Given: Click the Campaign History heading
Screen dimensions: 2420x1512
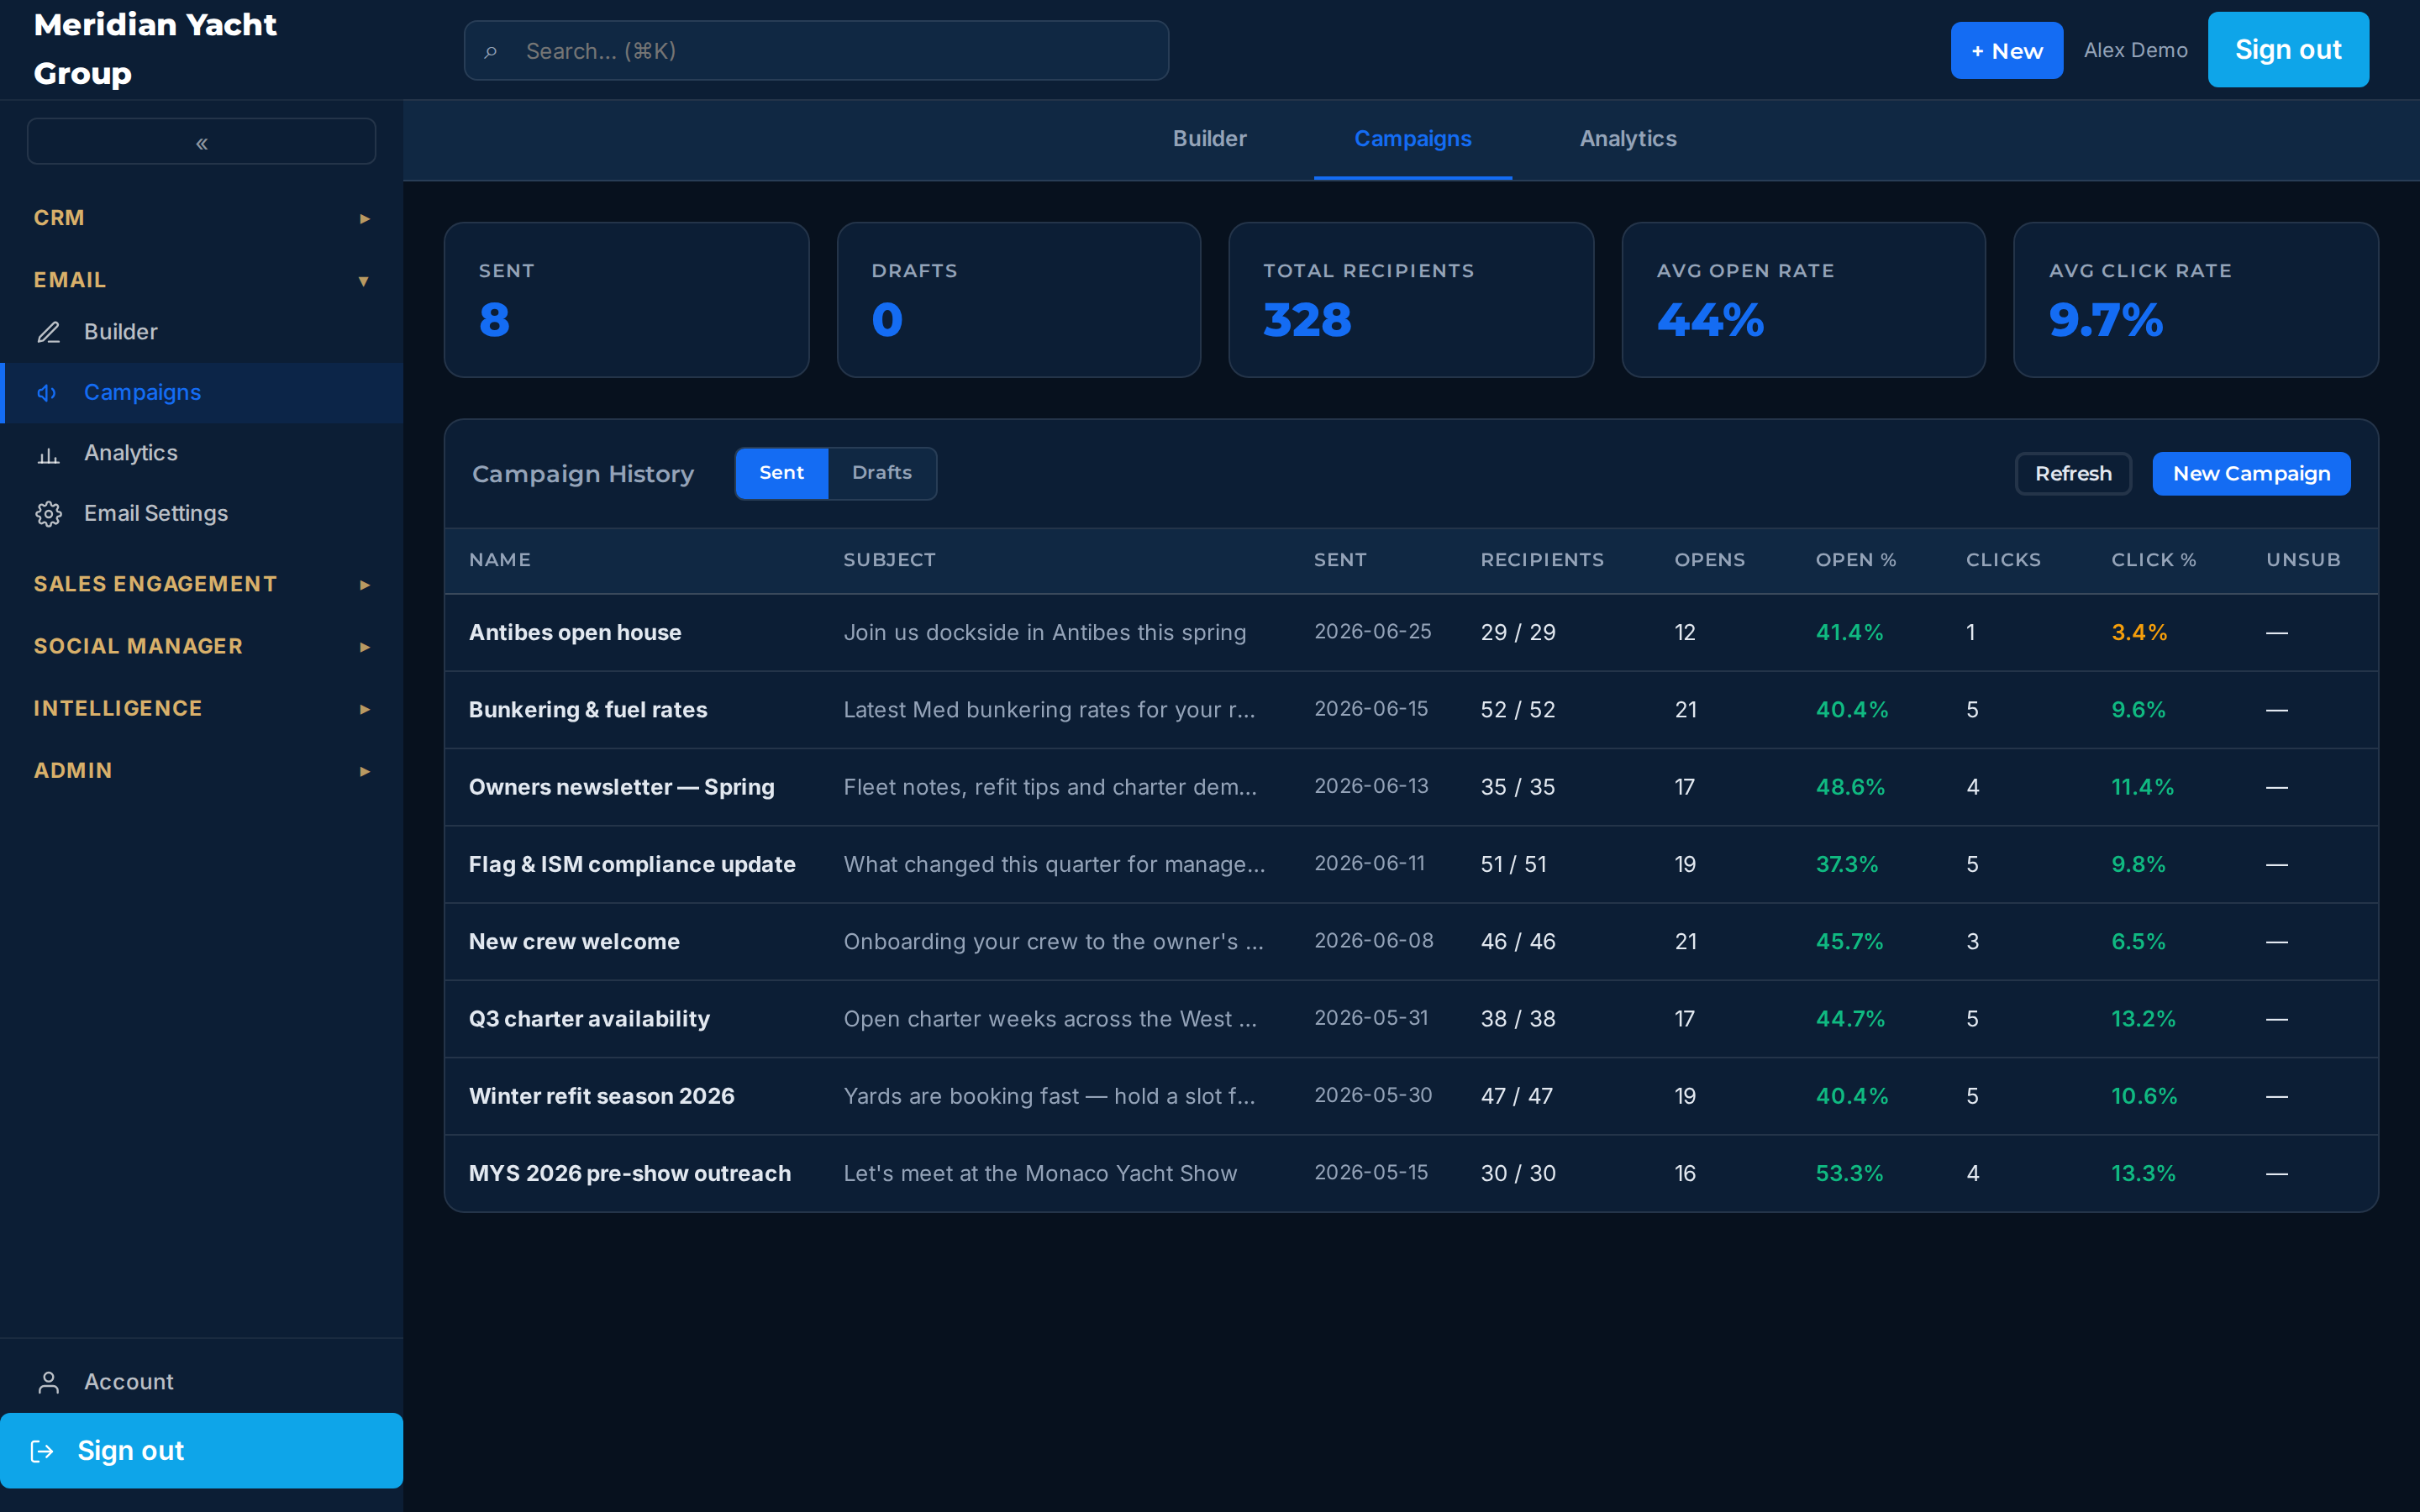Looking at the screenshot, I should tap(582, 474).
